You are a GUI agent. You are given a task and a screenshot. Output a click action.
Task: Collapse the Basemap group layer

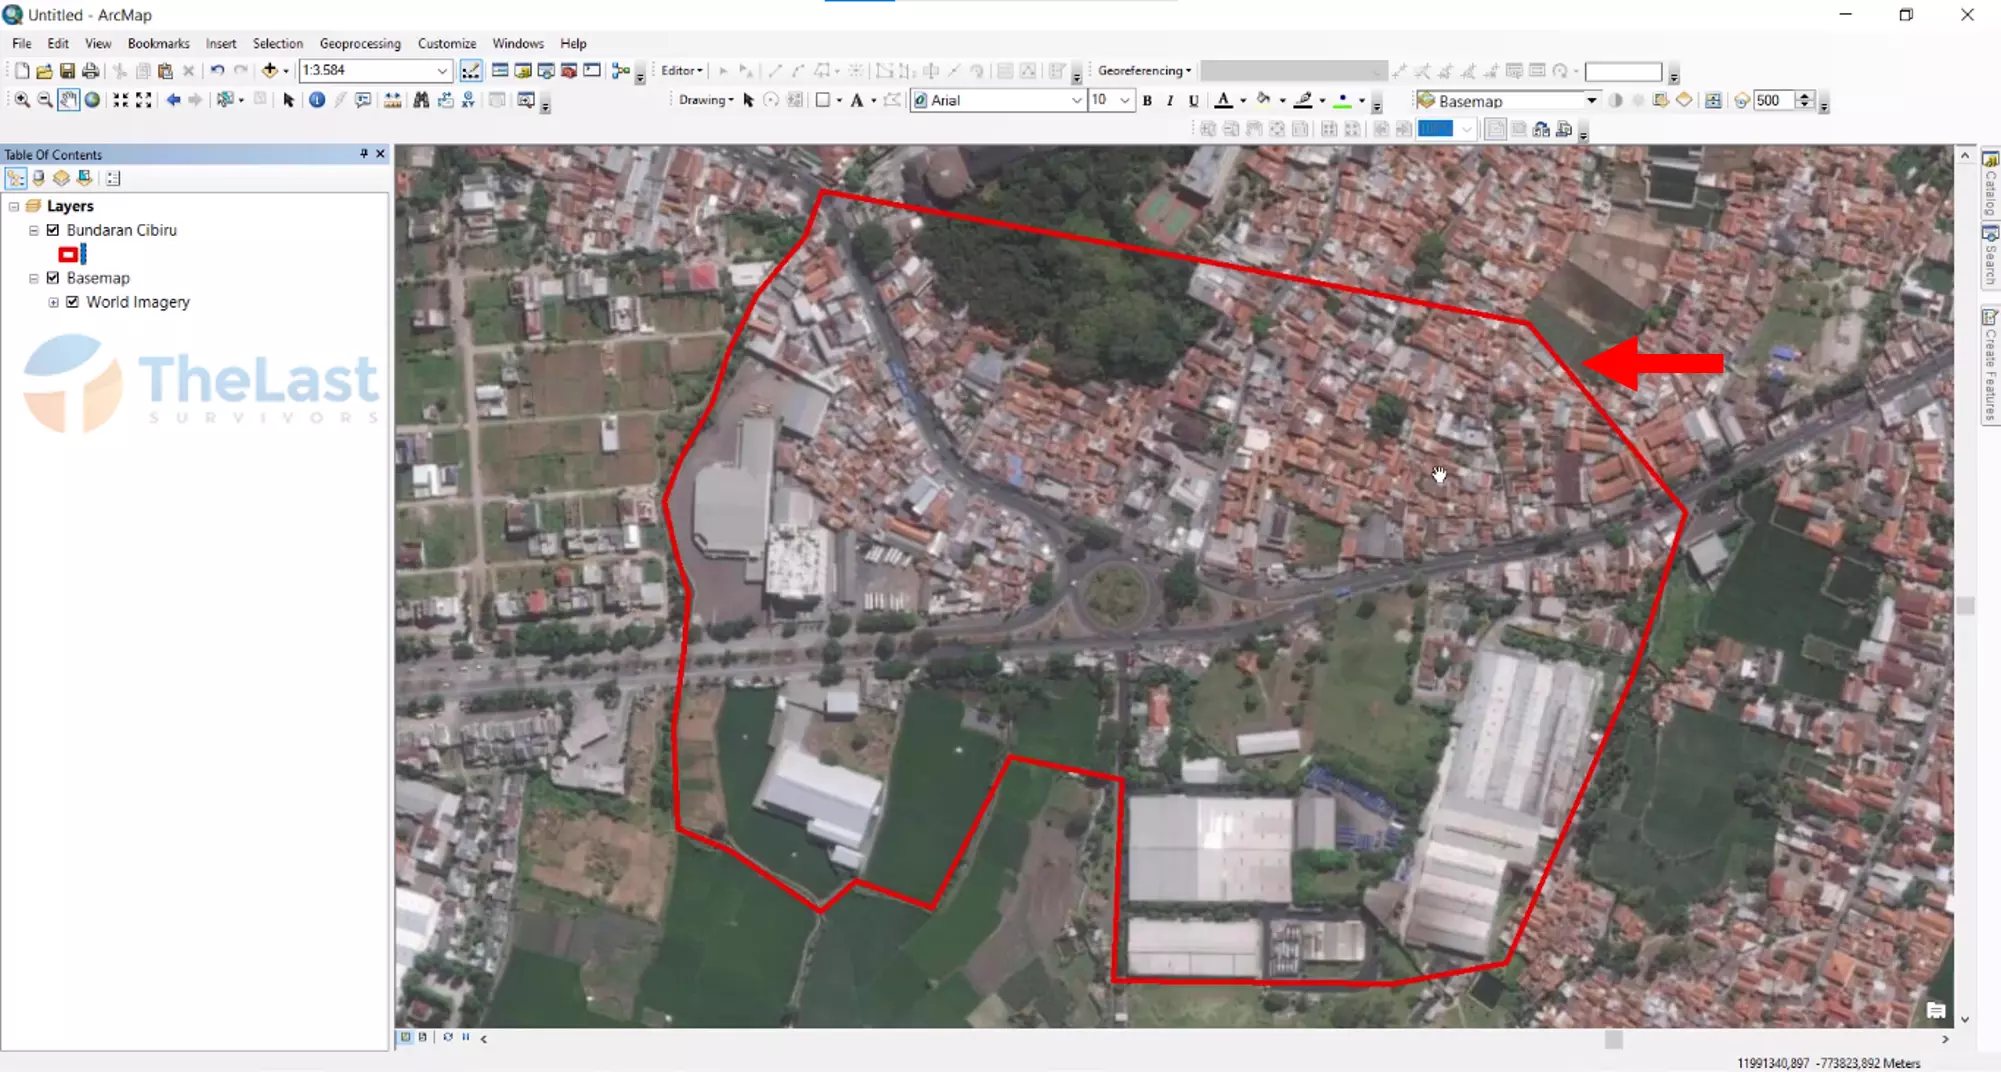[34, 278]
